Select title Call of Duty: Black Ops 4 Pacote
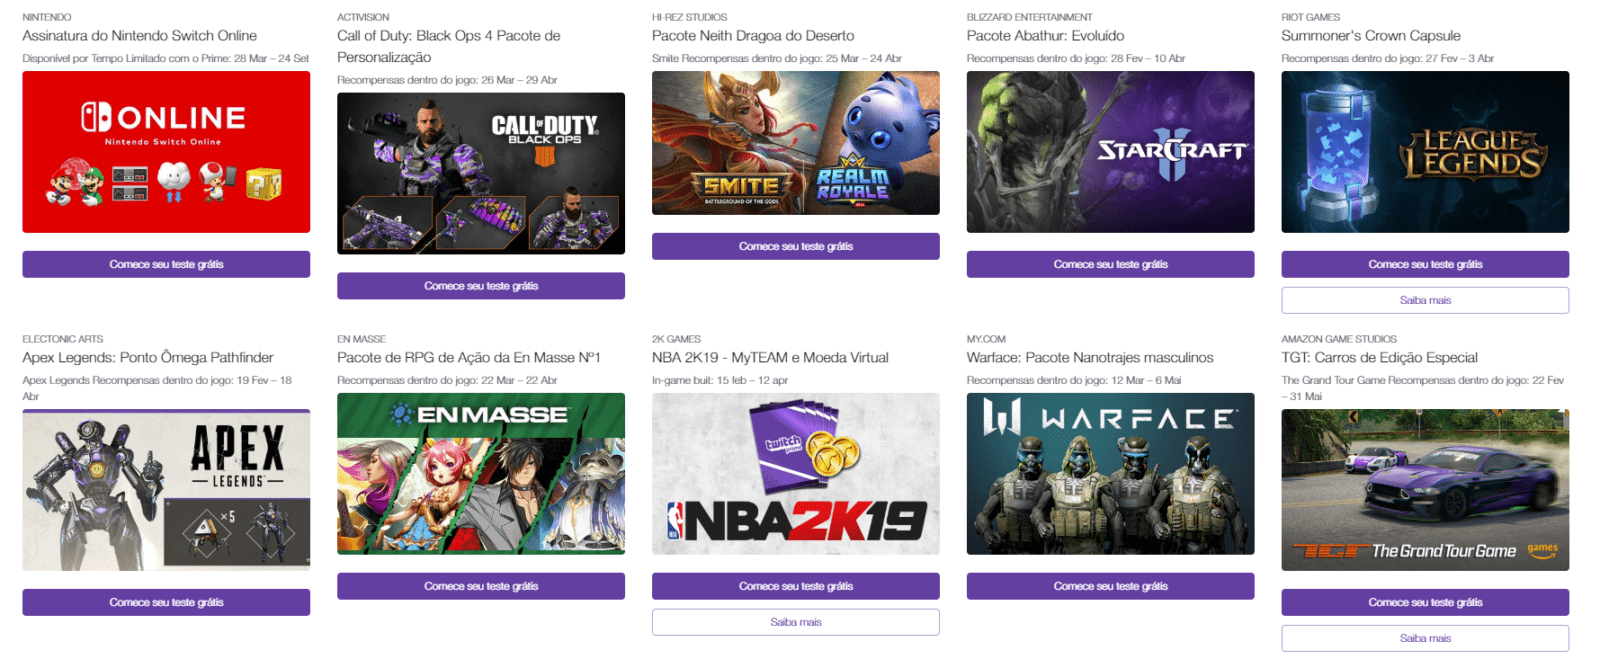Screen dimensions: 1600x668 (x=449, y=46)
